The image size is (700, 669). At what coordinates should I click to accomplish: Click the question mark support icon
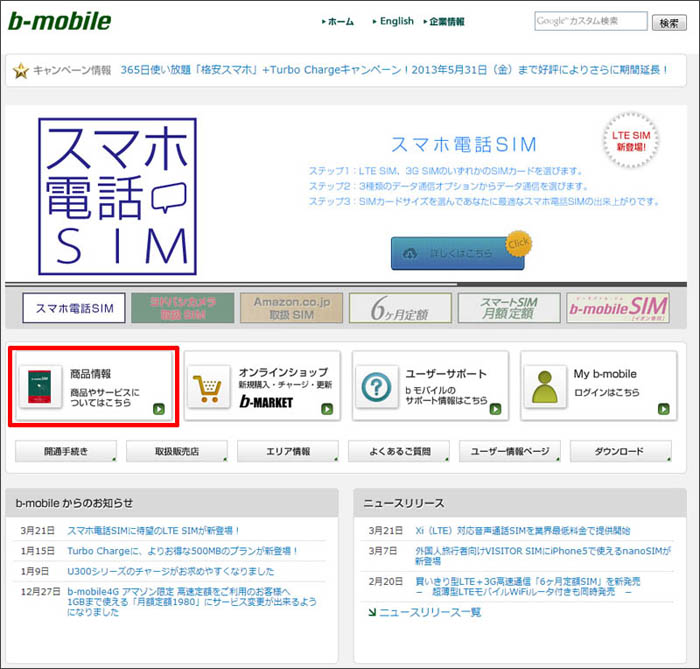coord(376,386)
